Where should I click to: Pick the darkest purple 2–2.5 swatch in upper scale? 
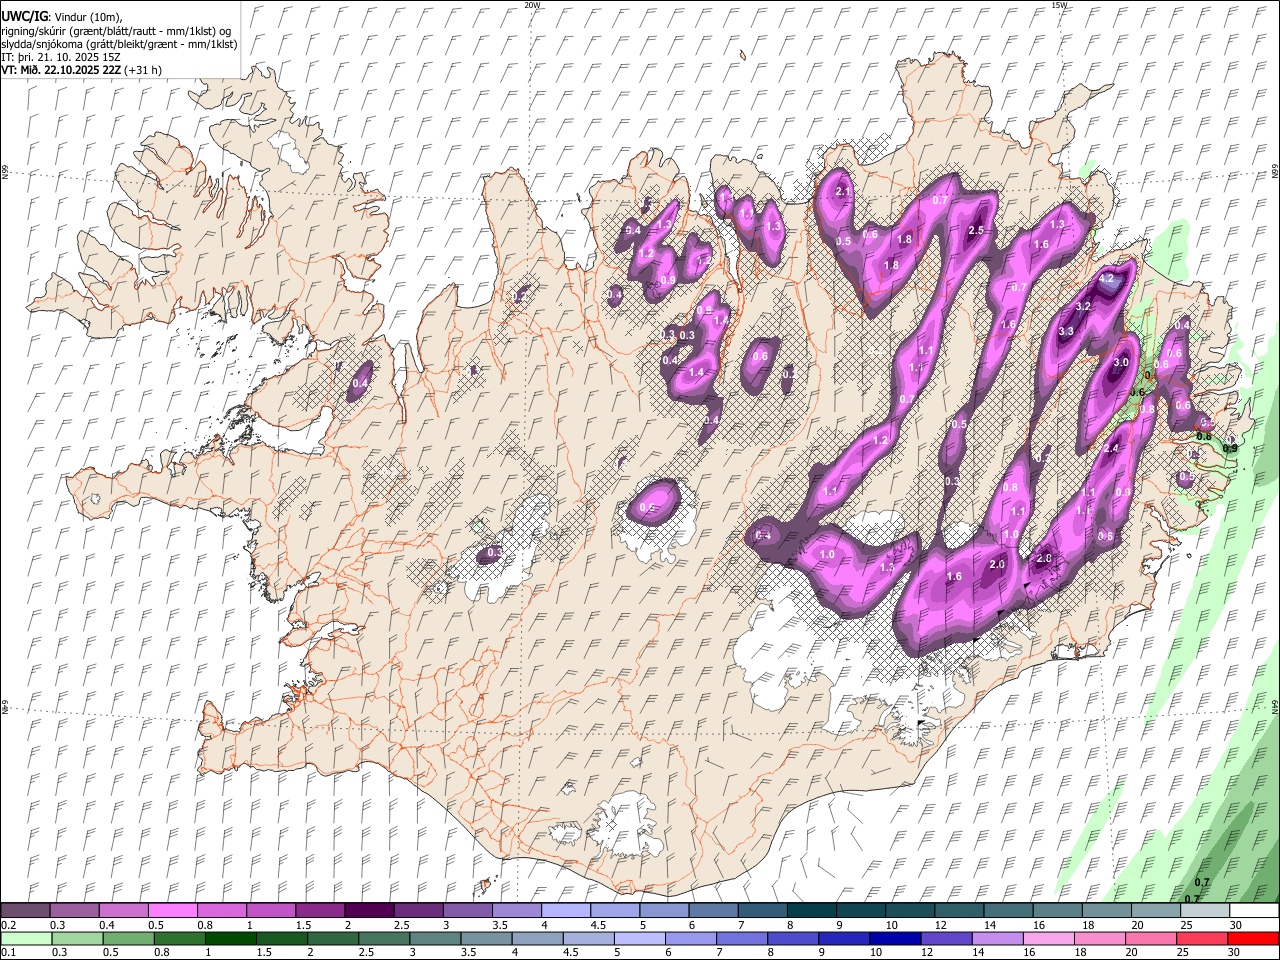click(369, 910)
